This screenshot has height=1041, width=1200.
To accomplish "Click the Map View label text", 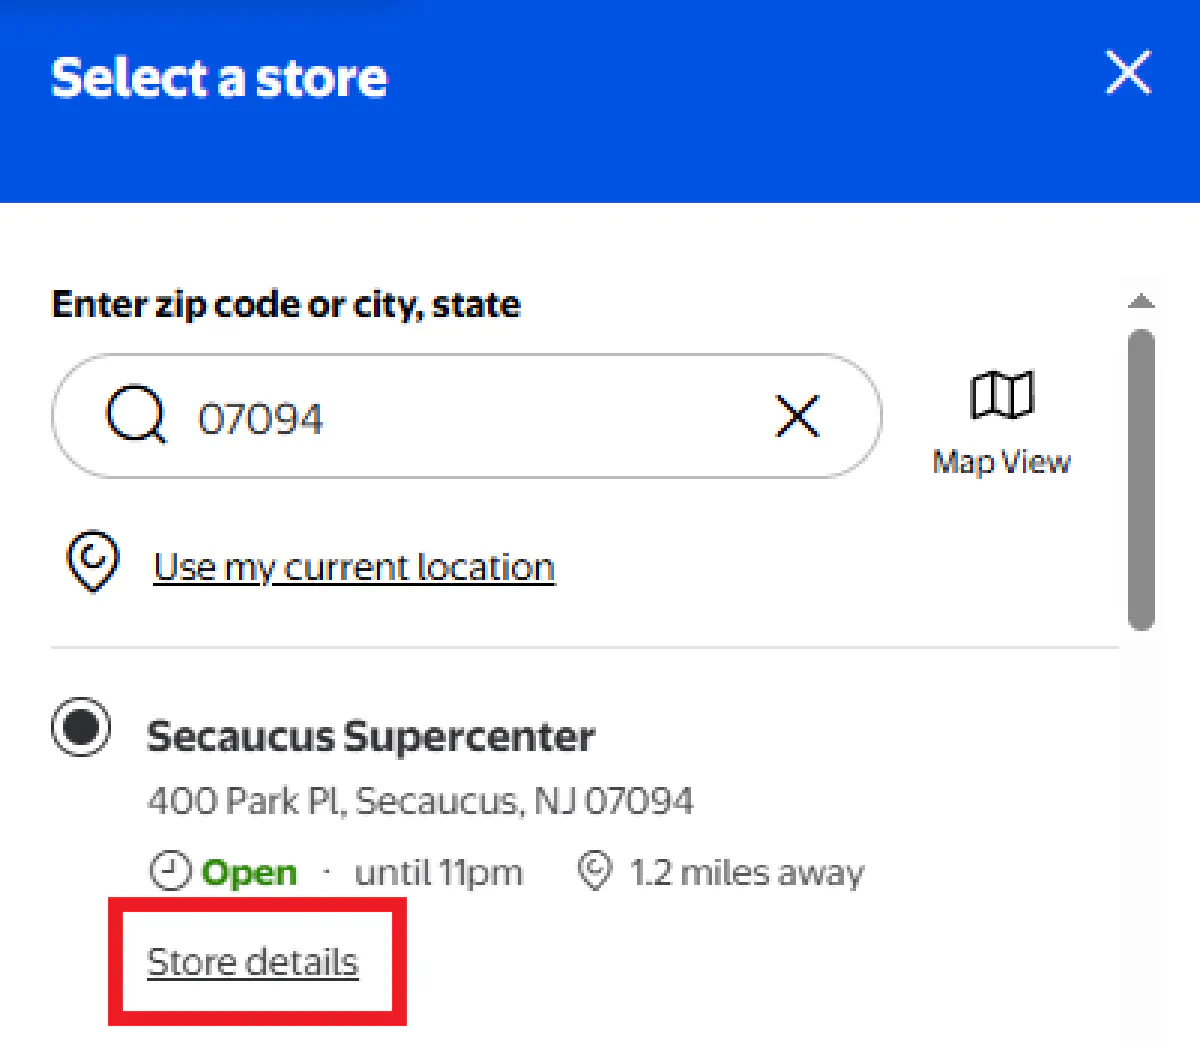I will point(1000,461).
